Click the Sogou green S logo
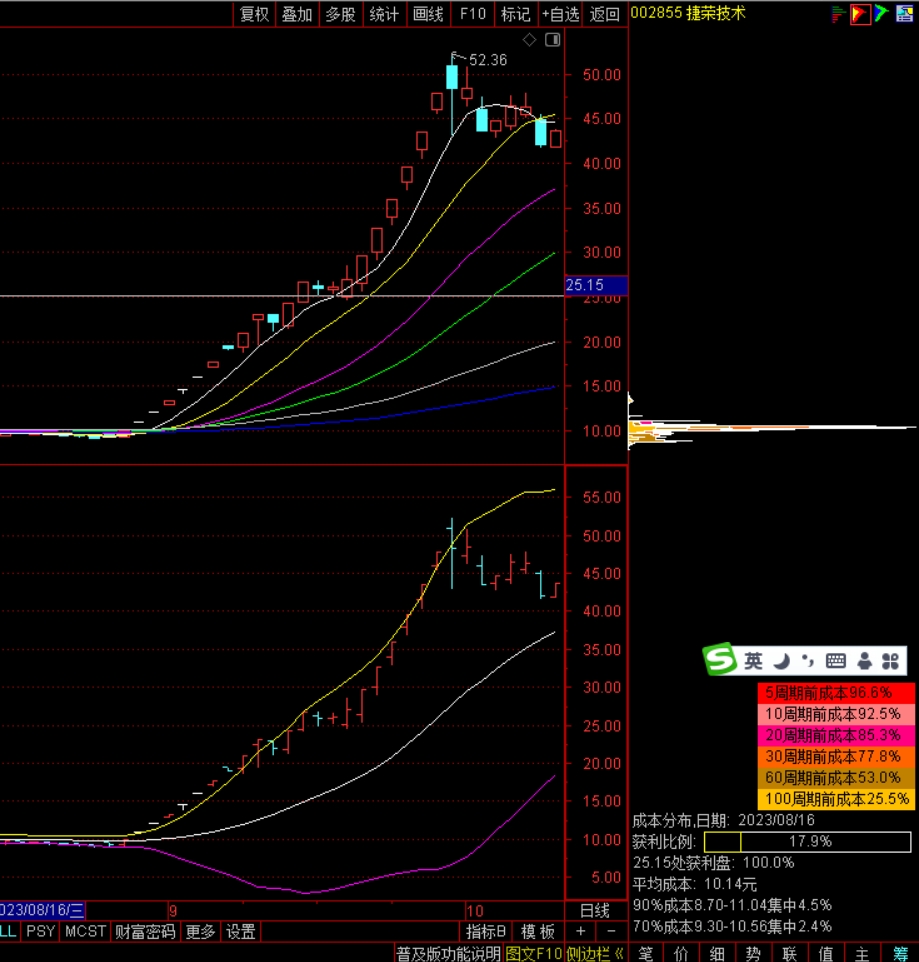The image size is (919, 962). pos(719,660)
